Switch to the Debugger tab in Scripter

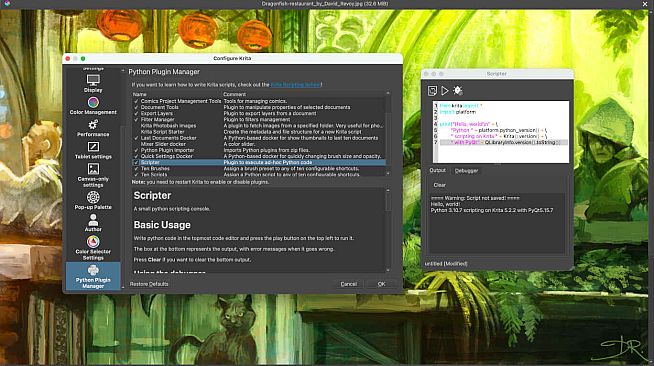tap(466, 170)
